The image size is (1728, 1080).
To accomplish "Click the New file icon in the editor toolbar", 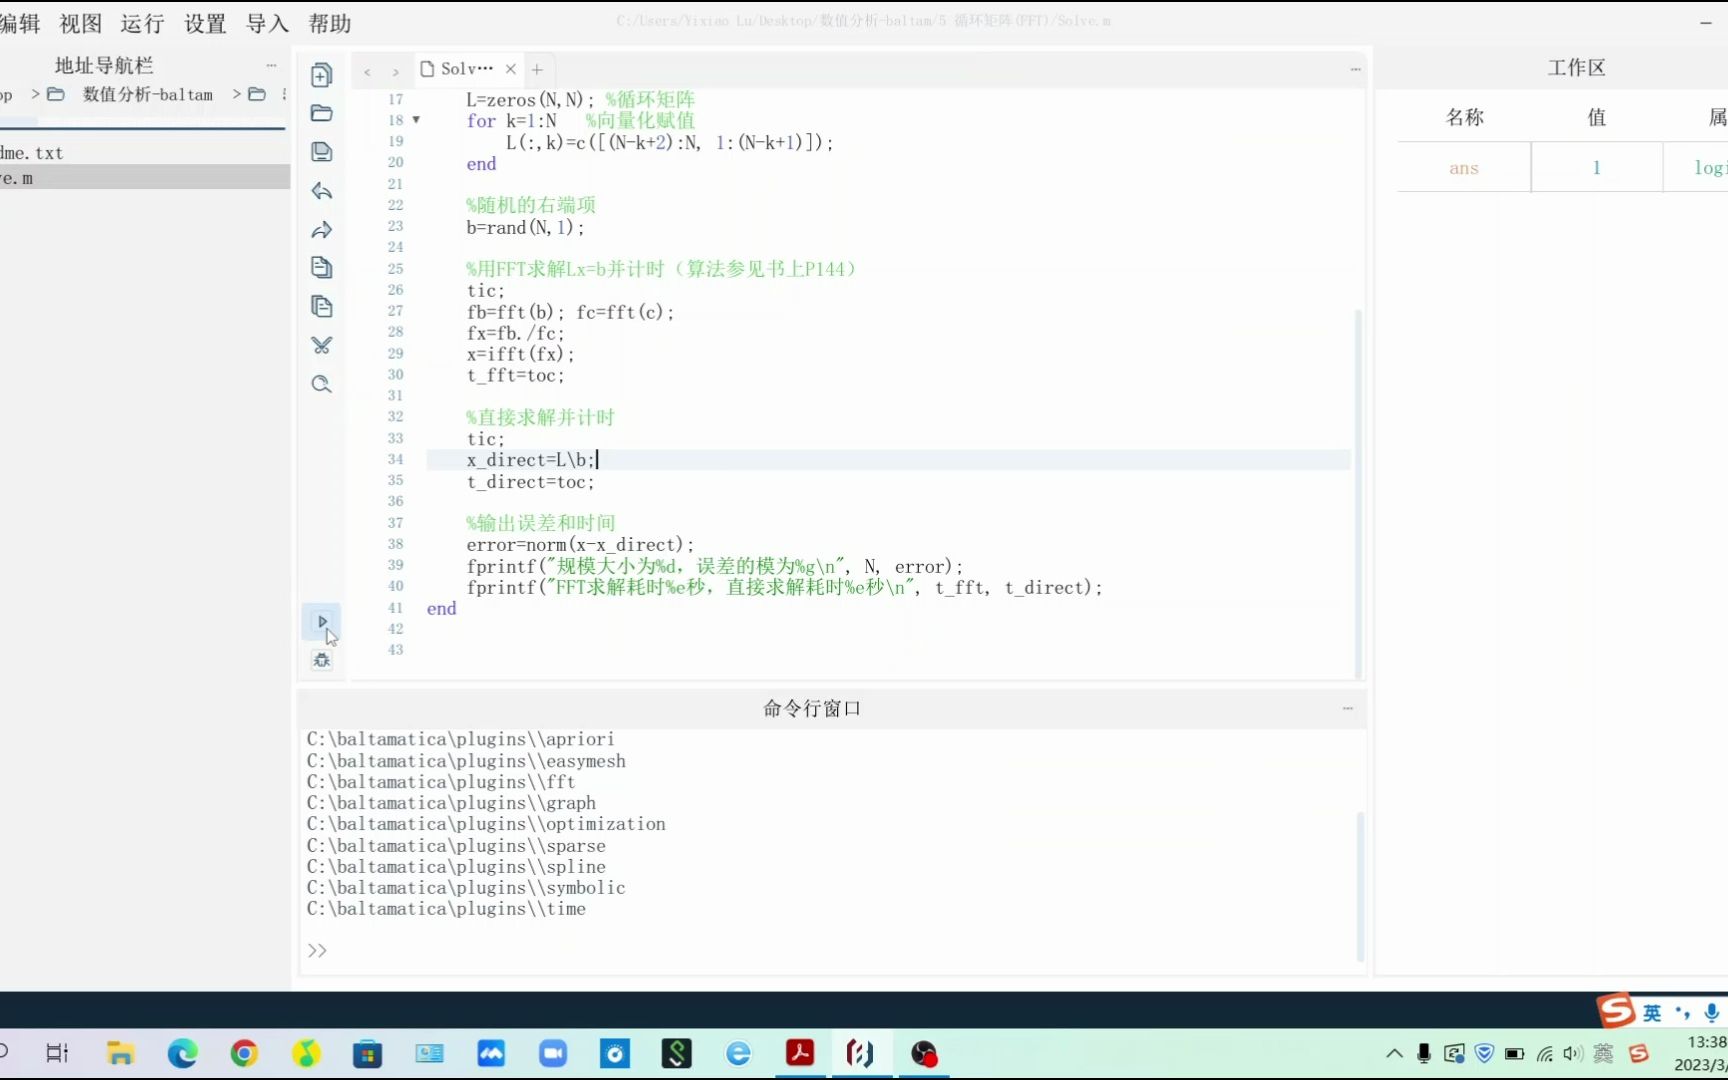I will pos(321,75).
